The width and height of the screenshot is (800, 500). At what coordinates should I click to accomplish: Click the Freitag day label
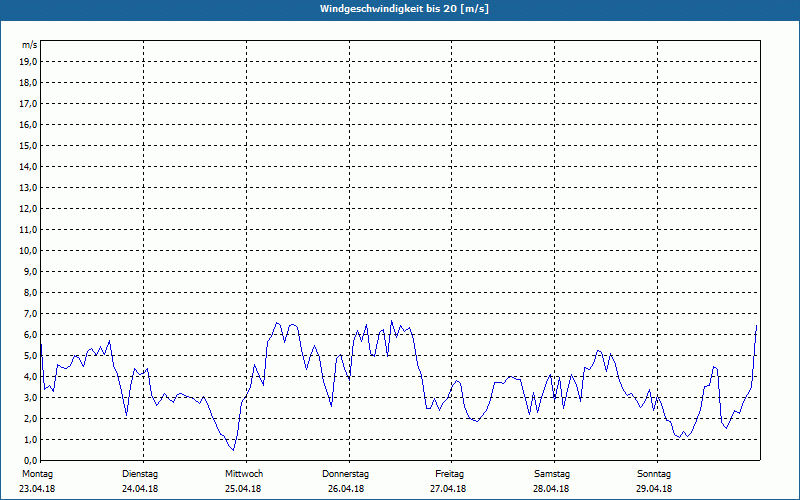449,474
